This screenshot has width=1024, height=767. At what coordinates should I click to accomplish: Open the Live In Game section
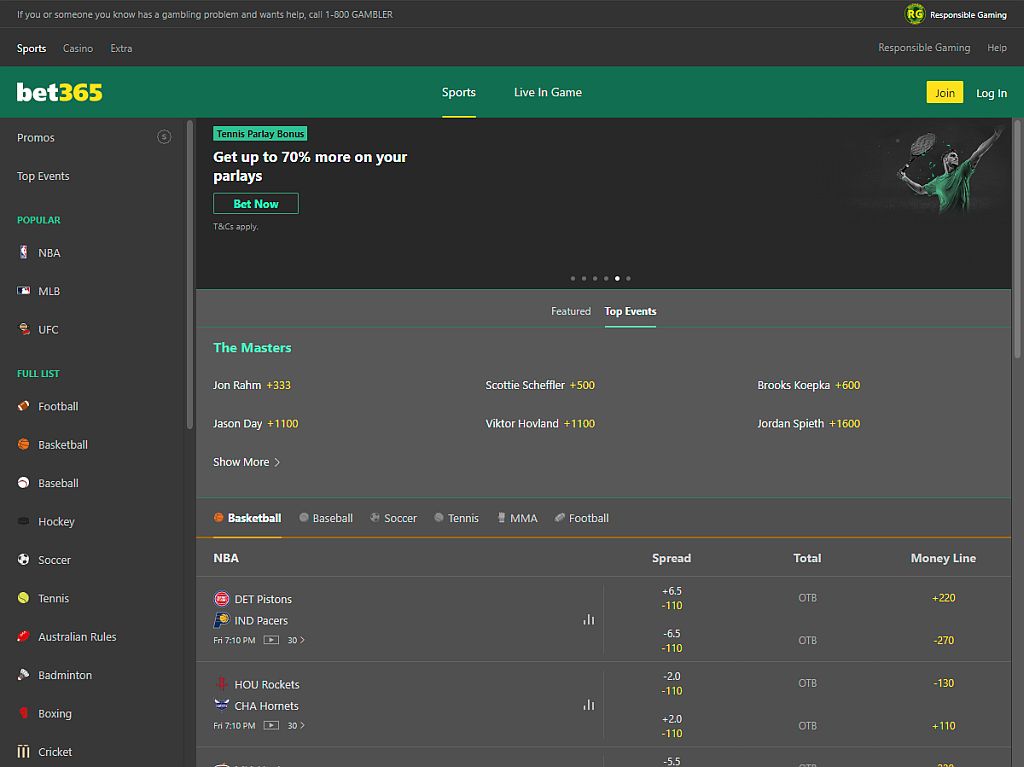click(x=547, y=92)
